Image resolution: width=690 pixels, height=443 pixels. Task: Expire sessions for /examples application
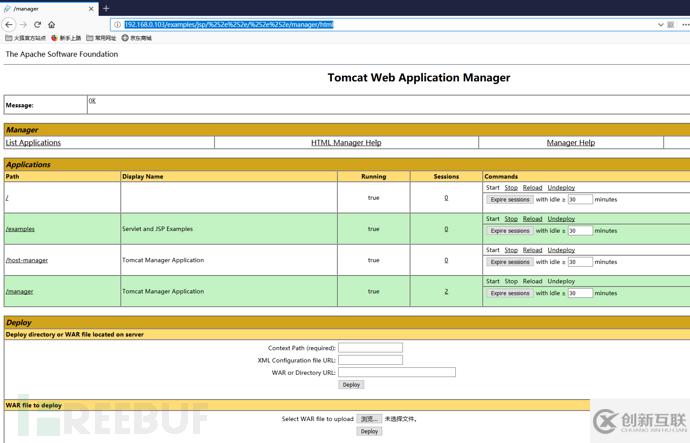pyautogui.click(x=510, y=231)
